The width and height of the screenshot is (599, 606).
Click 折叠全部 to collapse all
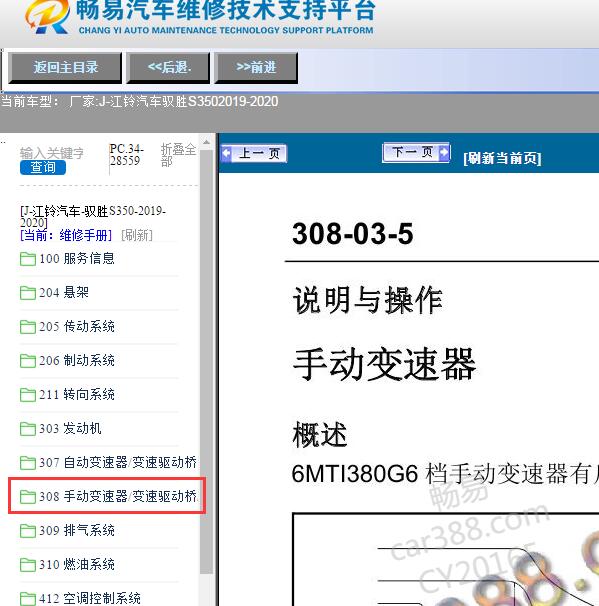178,155
